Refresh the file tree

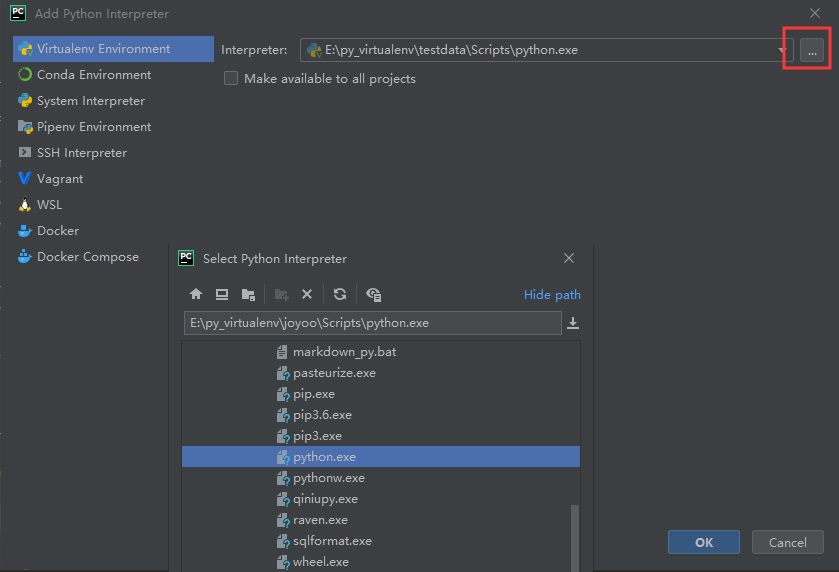pyautogui.click(x=340, y=294)
